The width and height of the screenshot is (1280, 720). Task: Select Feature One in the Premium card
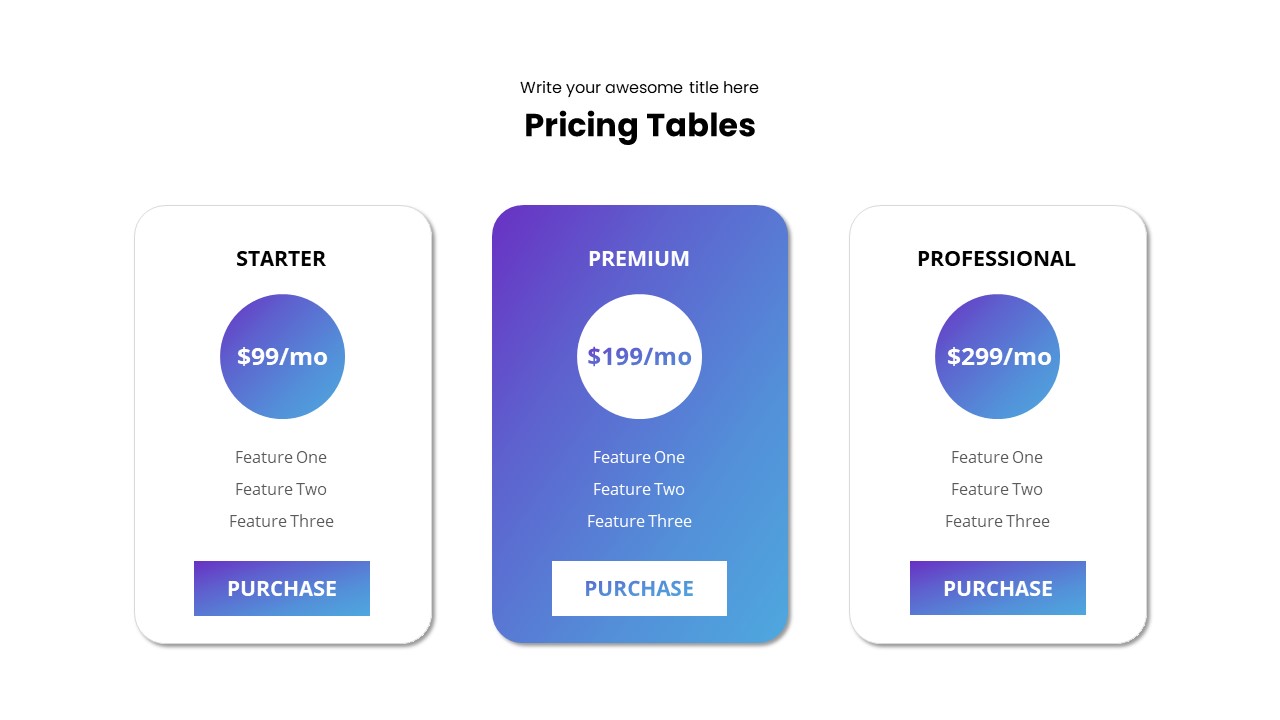[639, 457]
